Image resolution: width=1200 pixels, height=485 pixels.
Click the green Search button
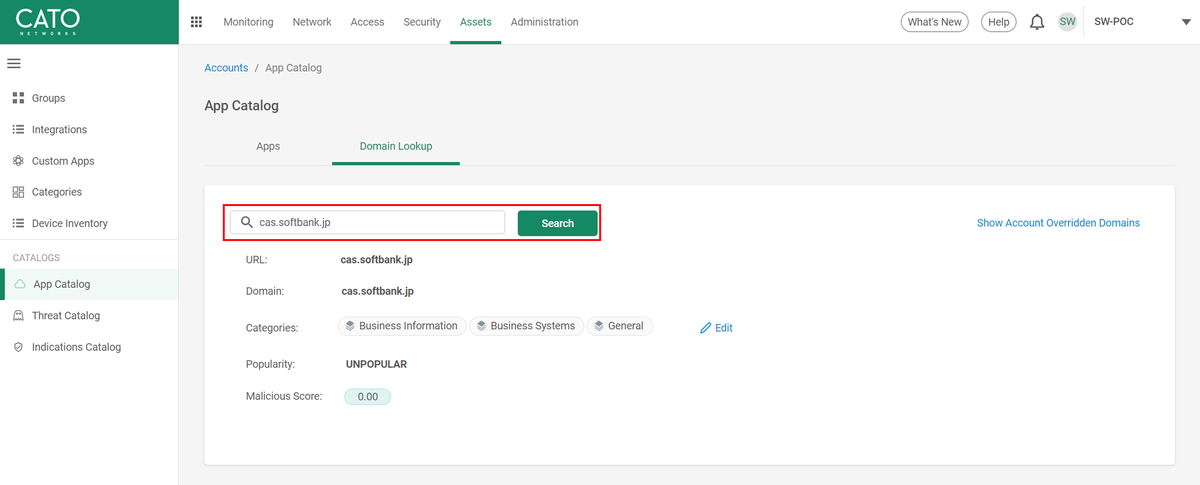point(558,223)
